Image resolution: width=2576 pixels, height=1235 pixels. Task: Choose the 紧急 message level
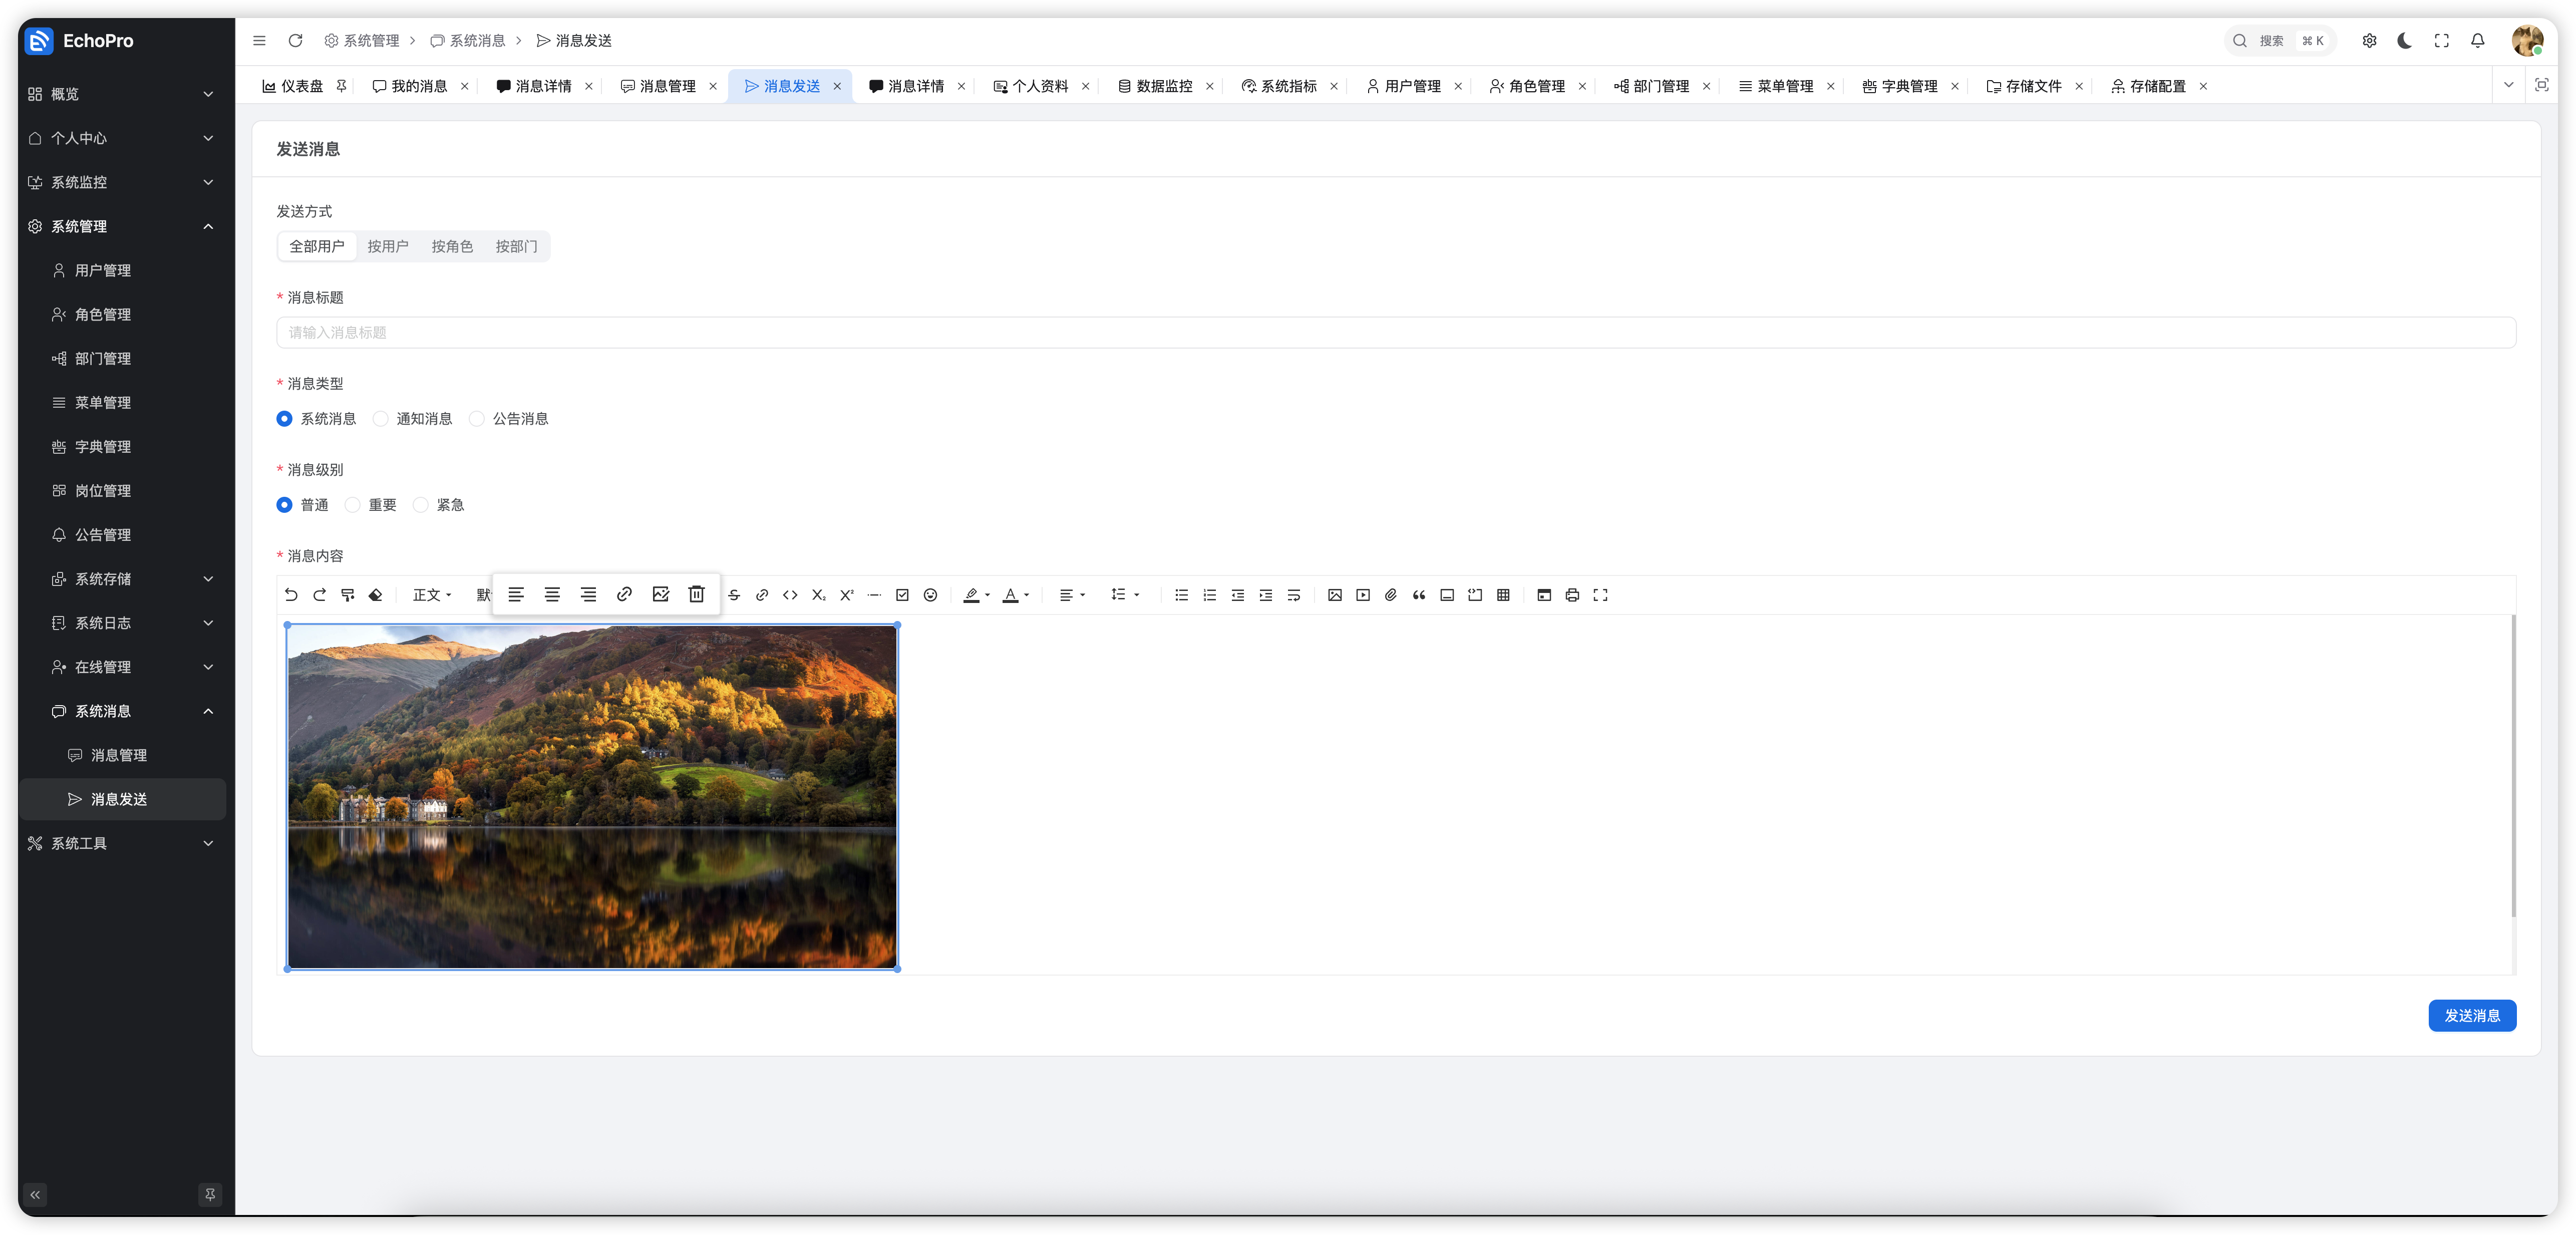(x=421, y=505)
